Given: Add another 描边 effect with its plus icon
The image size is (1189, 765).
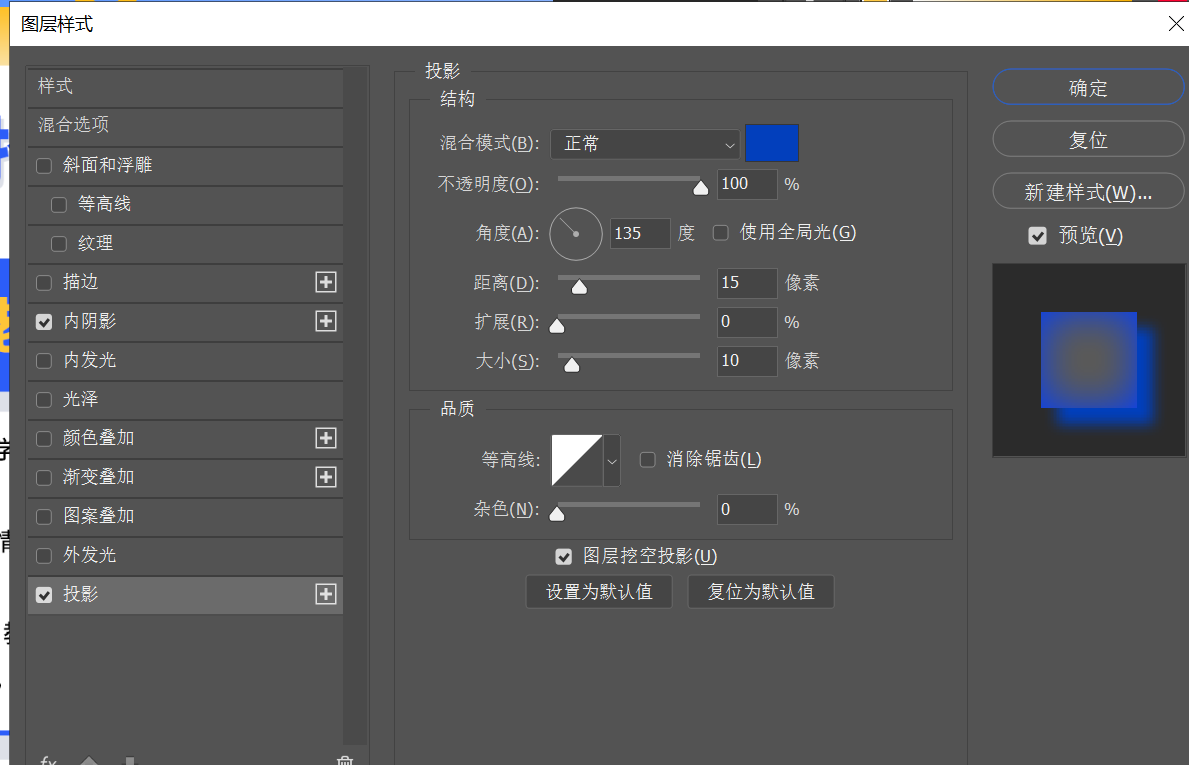Looking at the screenshot, I should point(326,282).
